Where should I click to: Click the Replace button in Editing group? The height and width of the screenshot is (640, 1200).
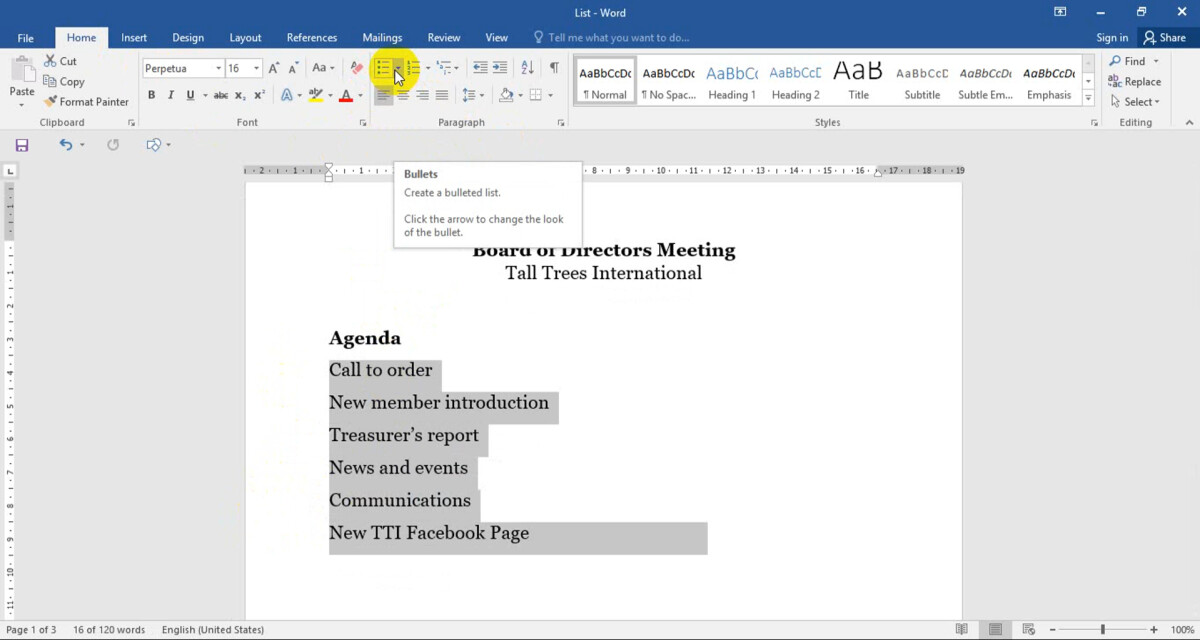[1135, 81]
